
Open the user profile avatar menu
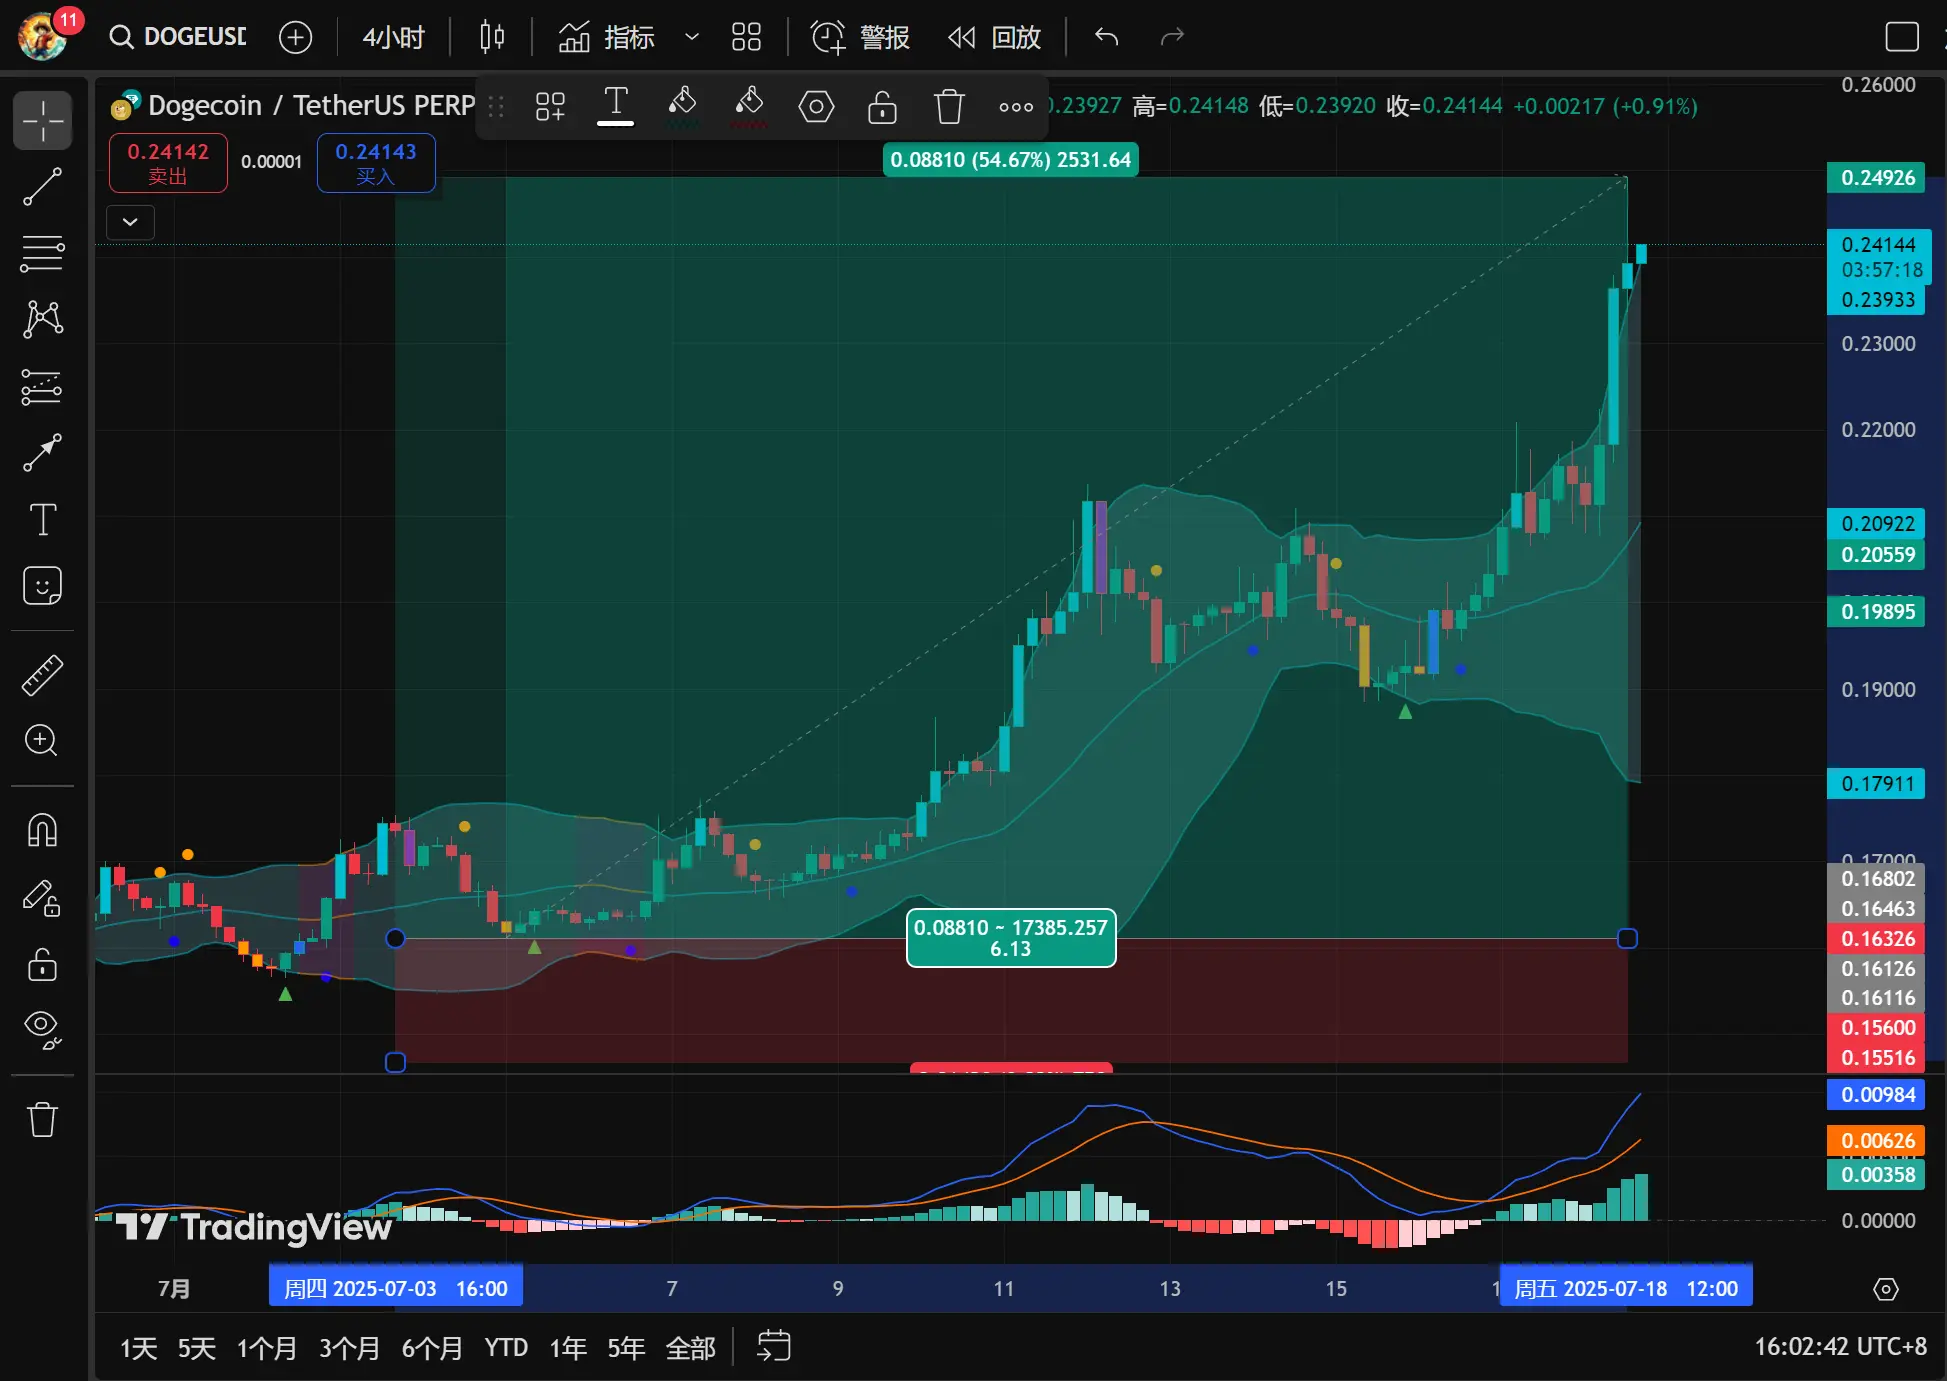coord(43,37)
